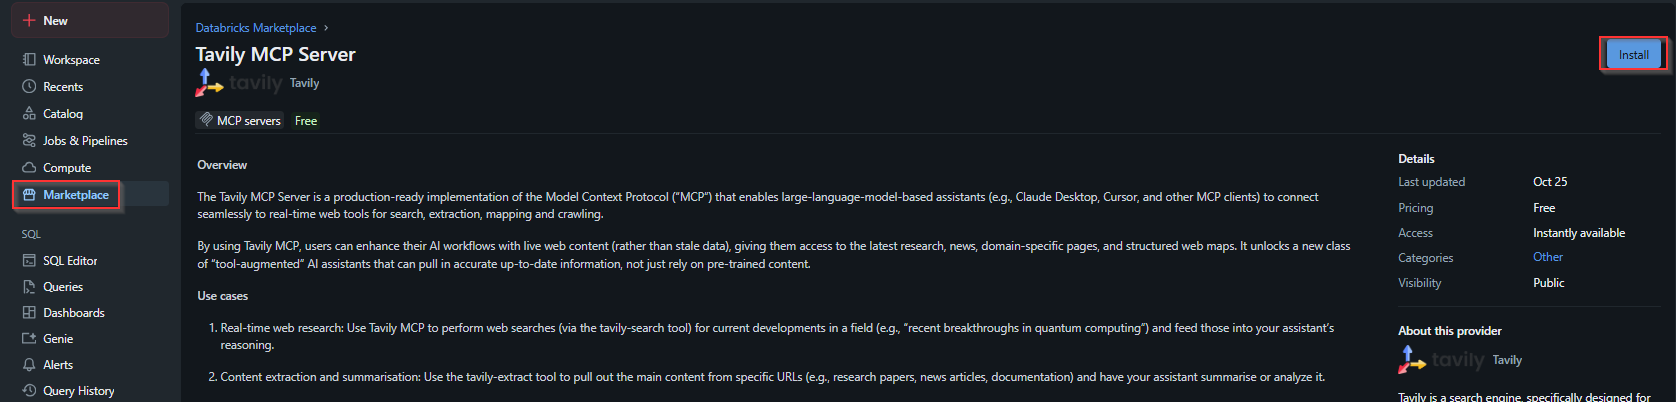Click the Query History icon
1676x402 pixels.
pos(29,391)
